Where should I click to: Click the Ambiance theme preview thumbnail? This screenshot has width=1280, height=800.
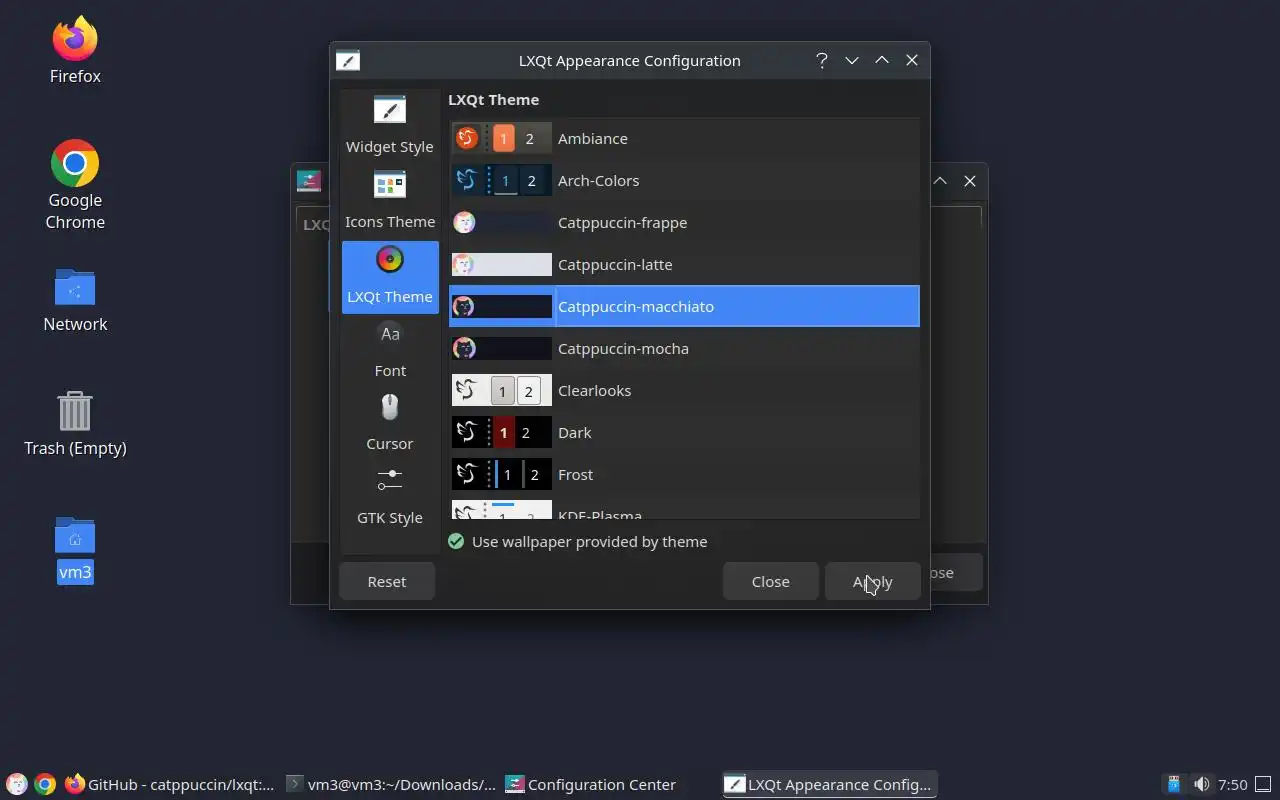[502, 139]
